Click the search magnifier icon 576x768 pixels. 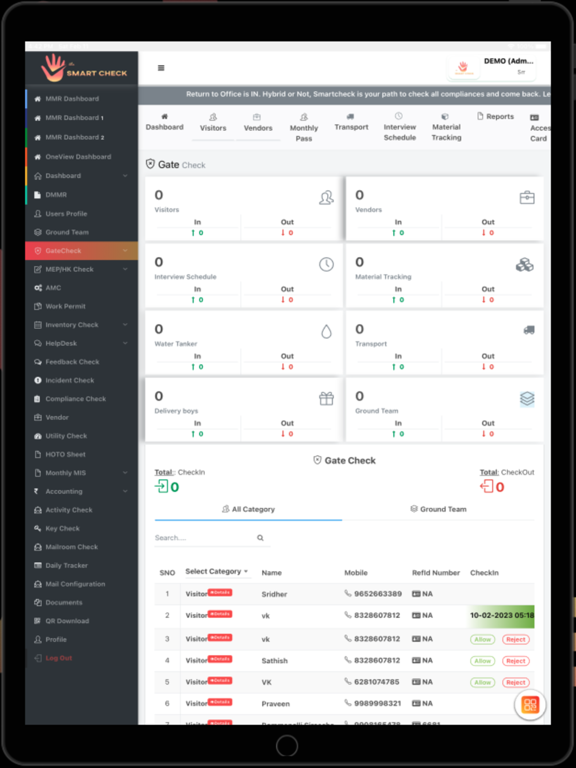(x=260, y=538)
